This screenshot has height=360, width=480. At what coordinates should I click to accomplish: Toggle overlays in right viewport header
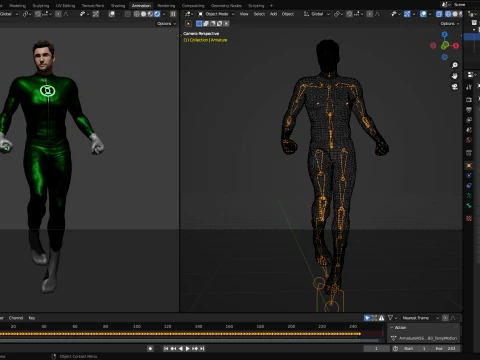click(423, 14)
